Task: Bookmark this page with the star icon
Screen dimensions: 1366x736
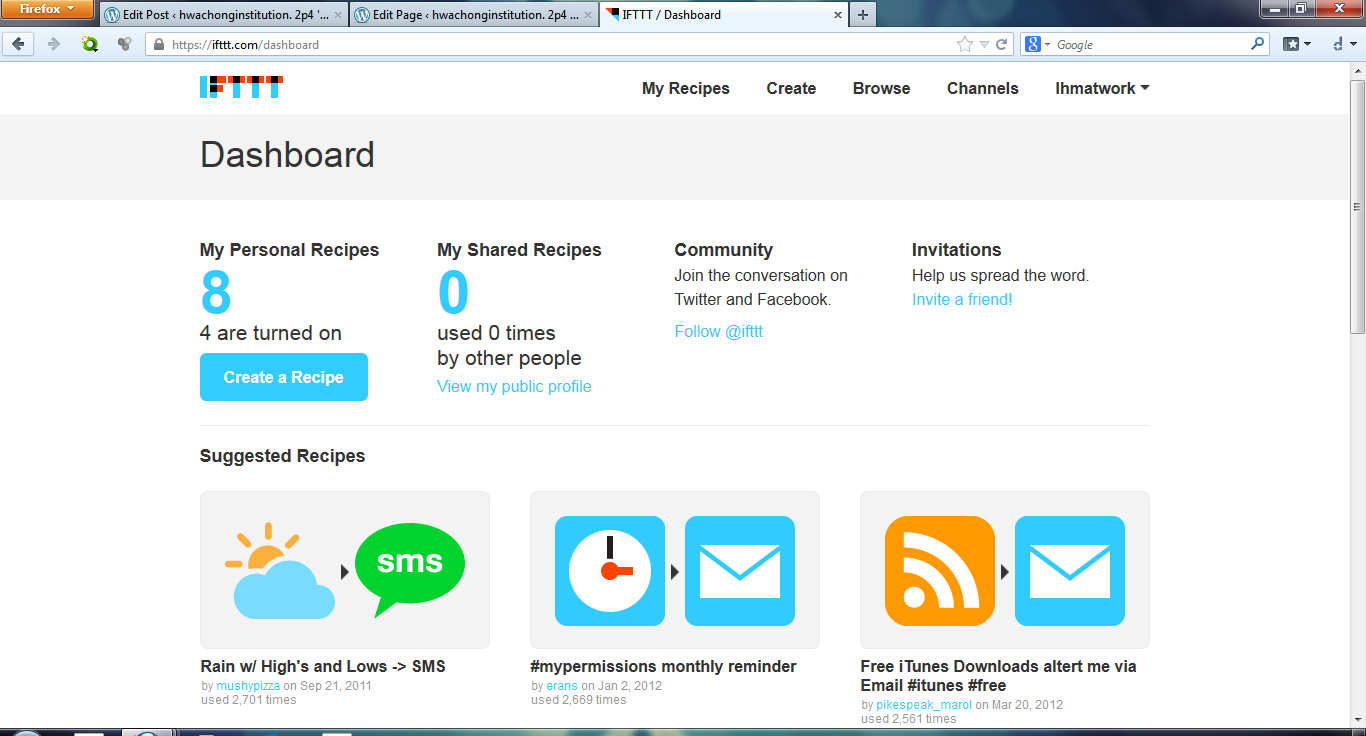Action: (964, 44)
